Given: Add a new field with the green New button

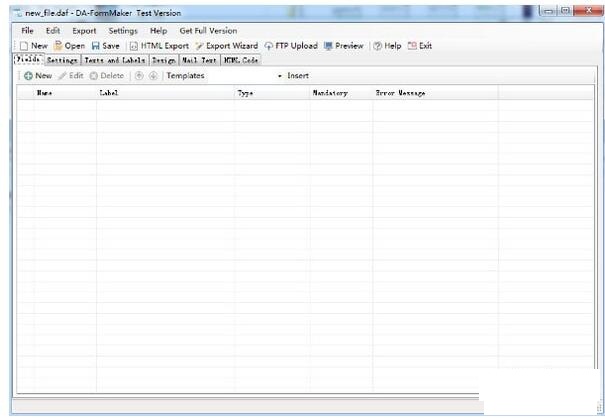Looking at the screenshot, I should (38, 76).
